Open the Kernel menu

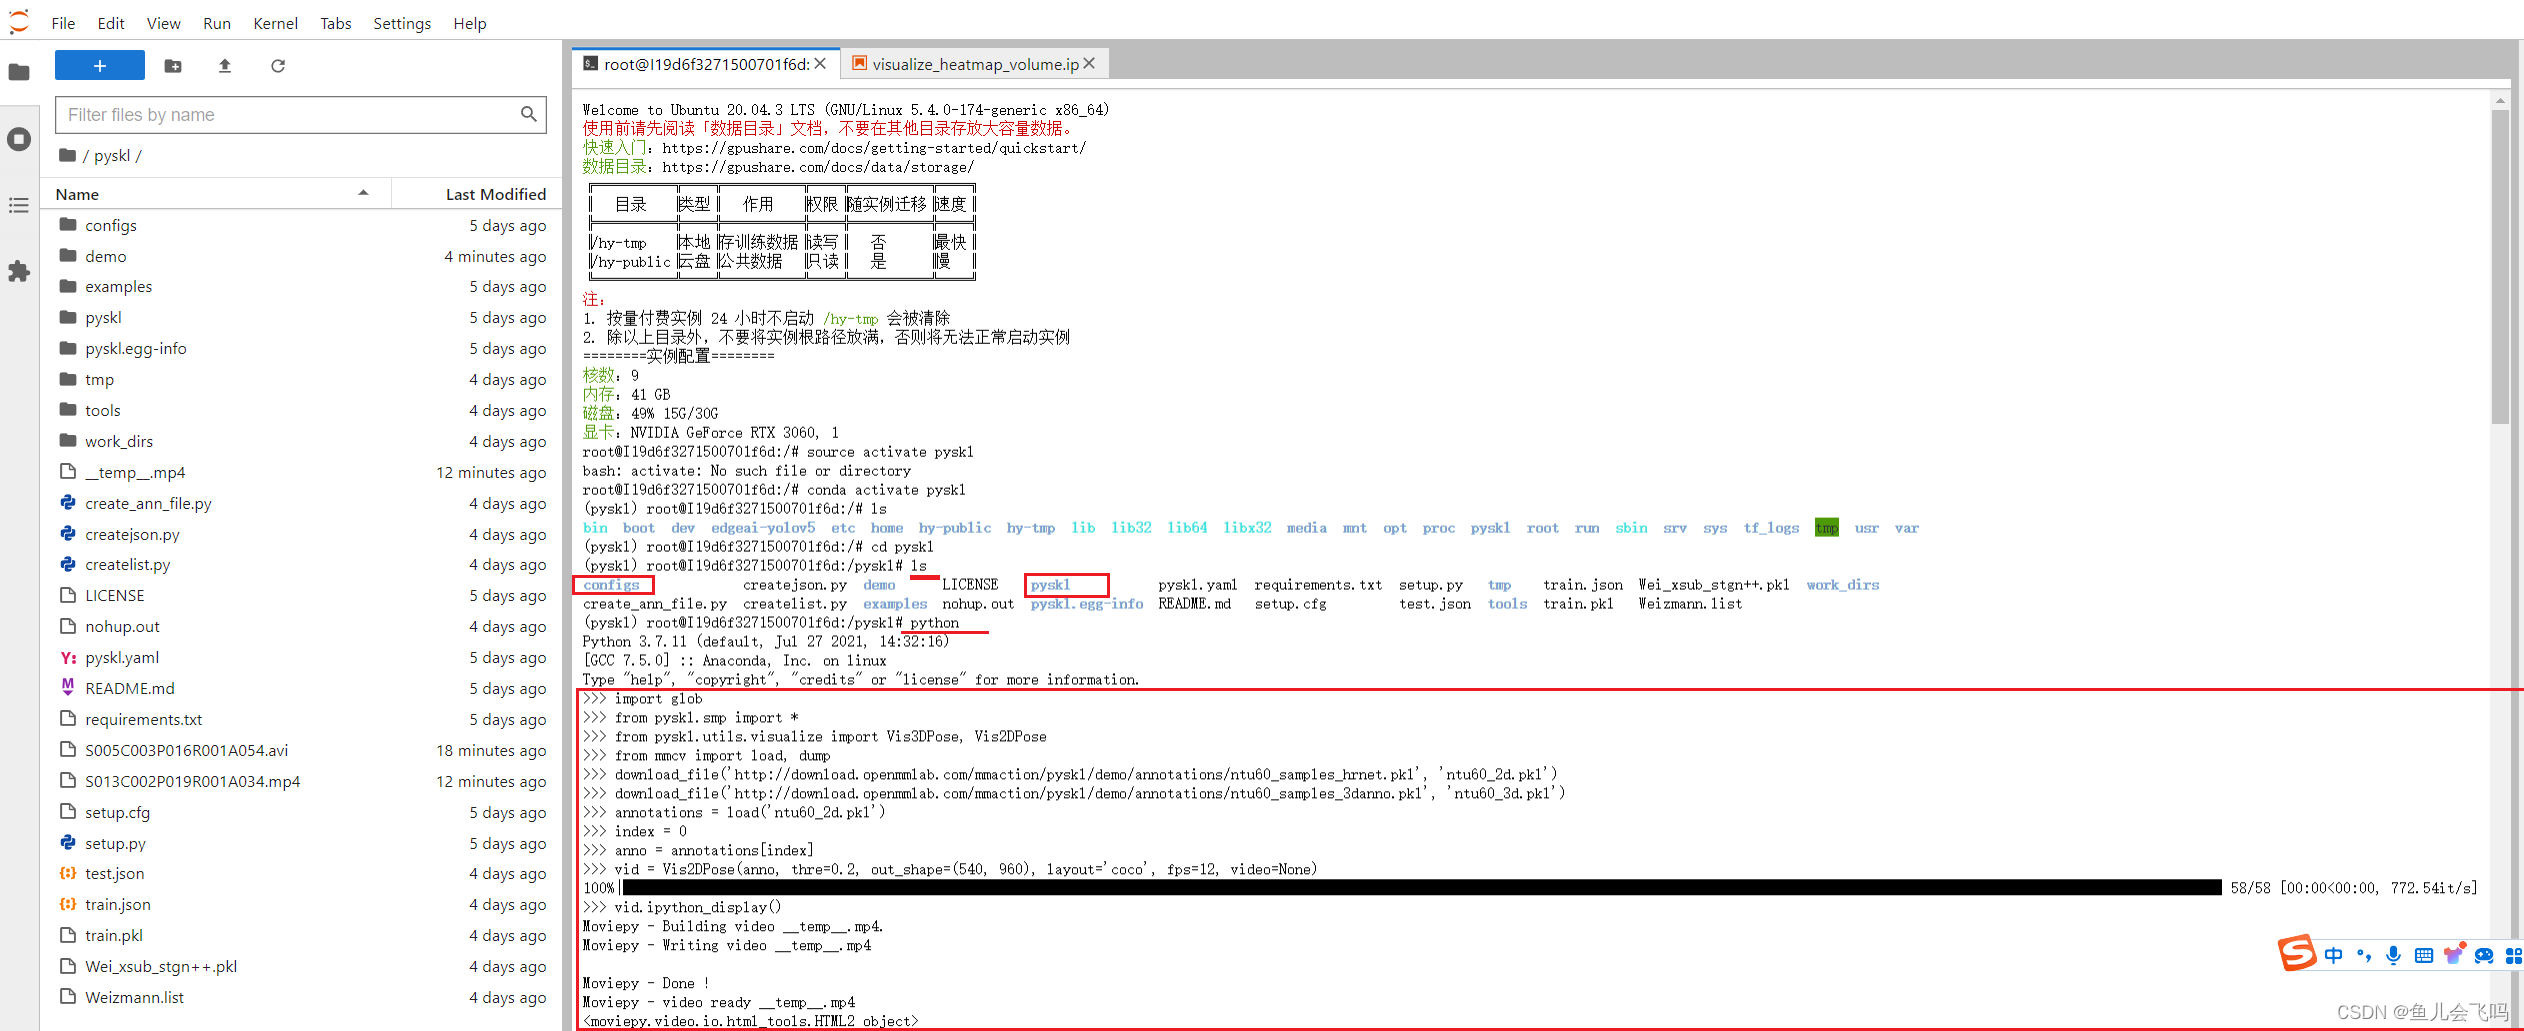[x=274, y=22]
